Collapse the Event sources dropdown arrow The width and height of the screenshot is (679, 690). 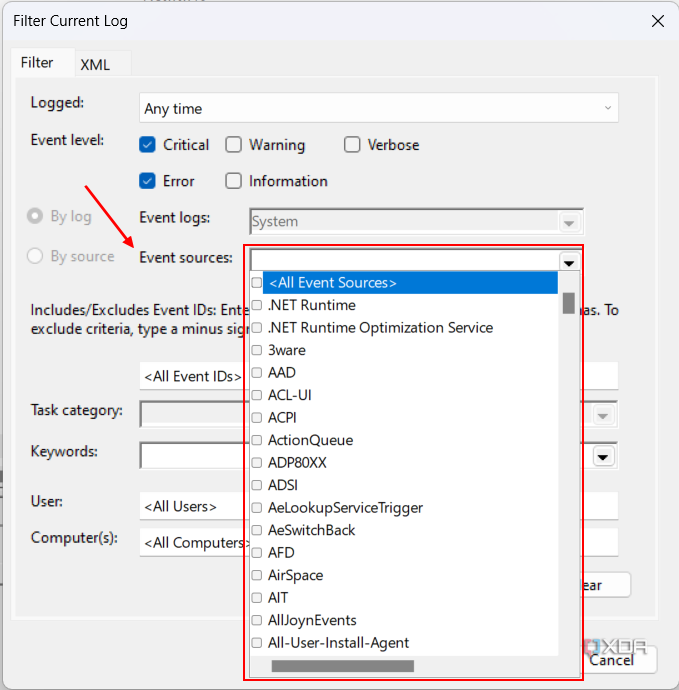(569, 262)
